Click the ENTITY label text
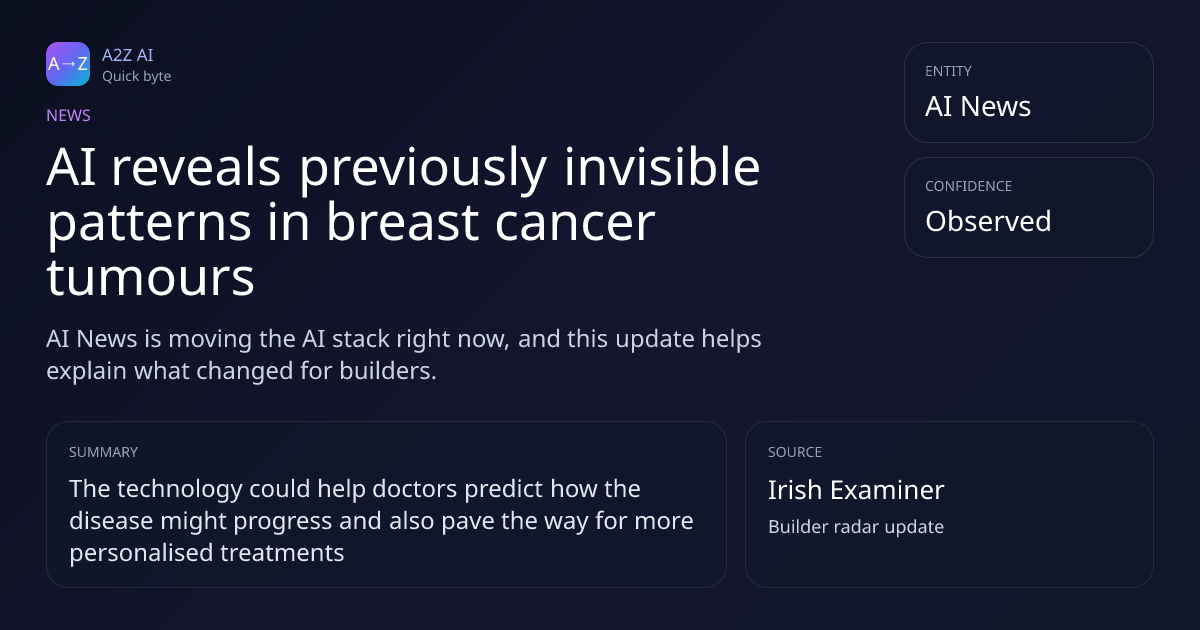This screenshot has height=630, width=1200. [x=948, y=71]
